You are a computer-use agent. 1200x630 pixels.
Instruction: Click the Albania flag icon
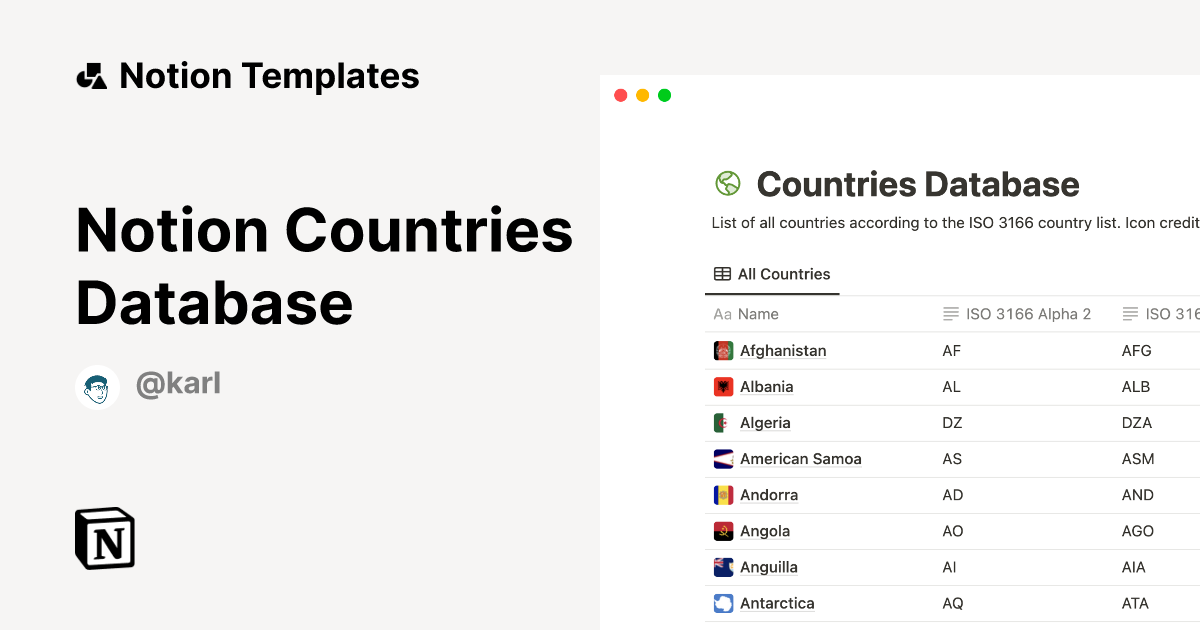[x=723, y=386]
